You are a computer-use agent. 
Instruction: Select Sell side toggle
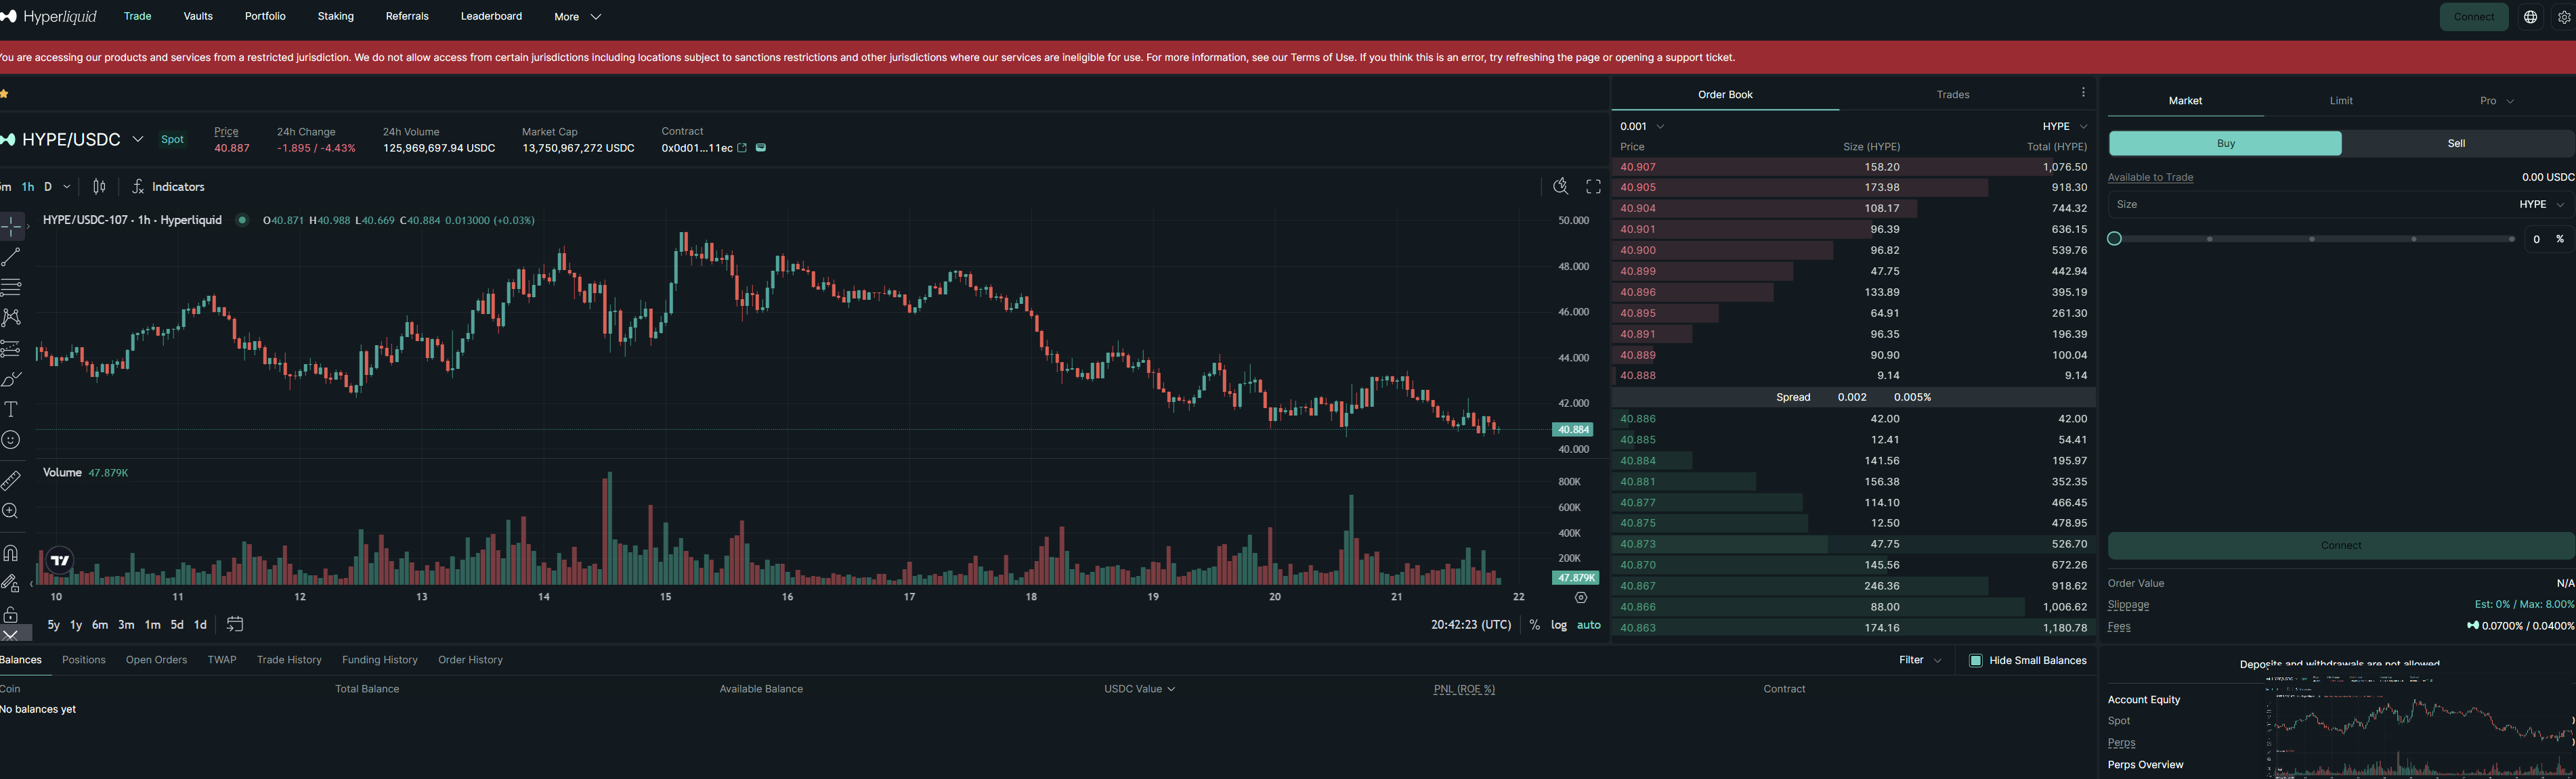(2456, 143)
